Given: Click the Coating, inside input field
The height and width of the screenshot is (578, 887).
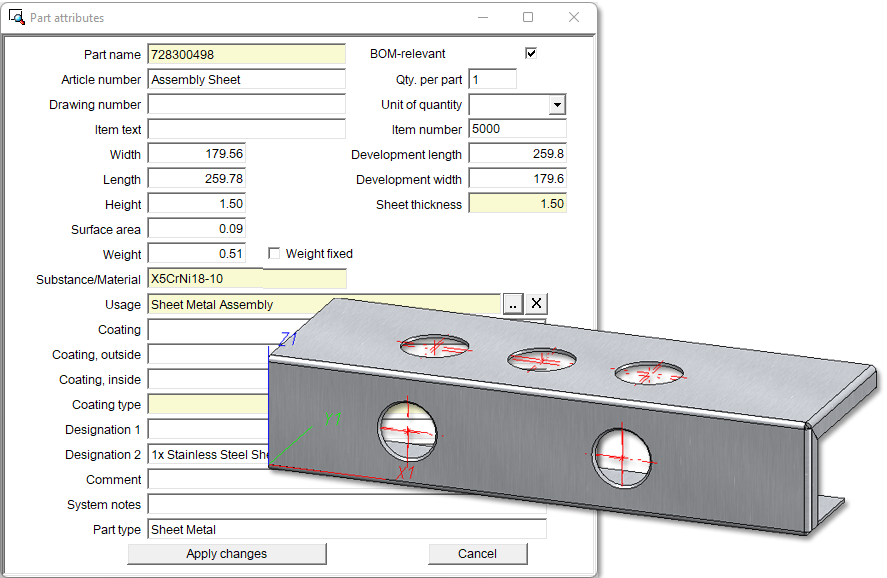Looking at the screenshot, I should [208, 379].
